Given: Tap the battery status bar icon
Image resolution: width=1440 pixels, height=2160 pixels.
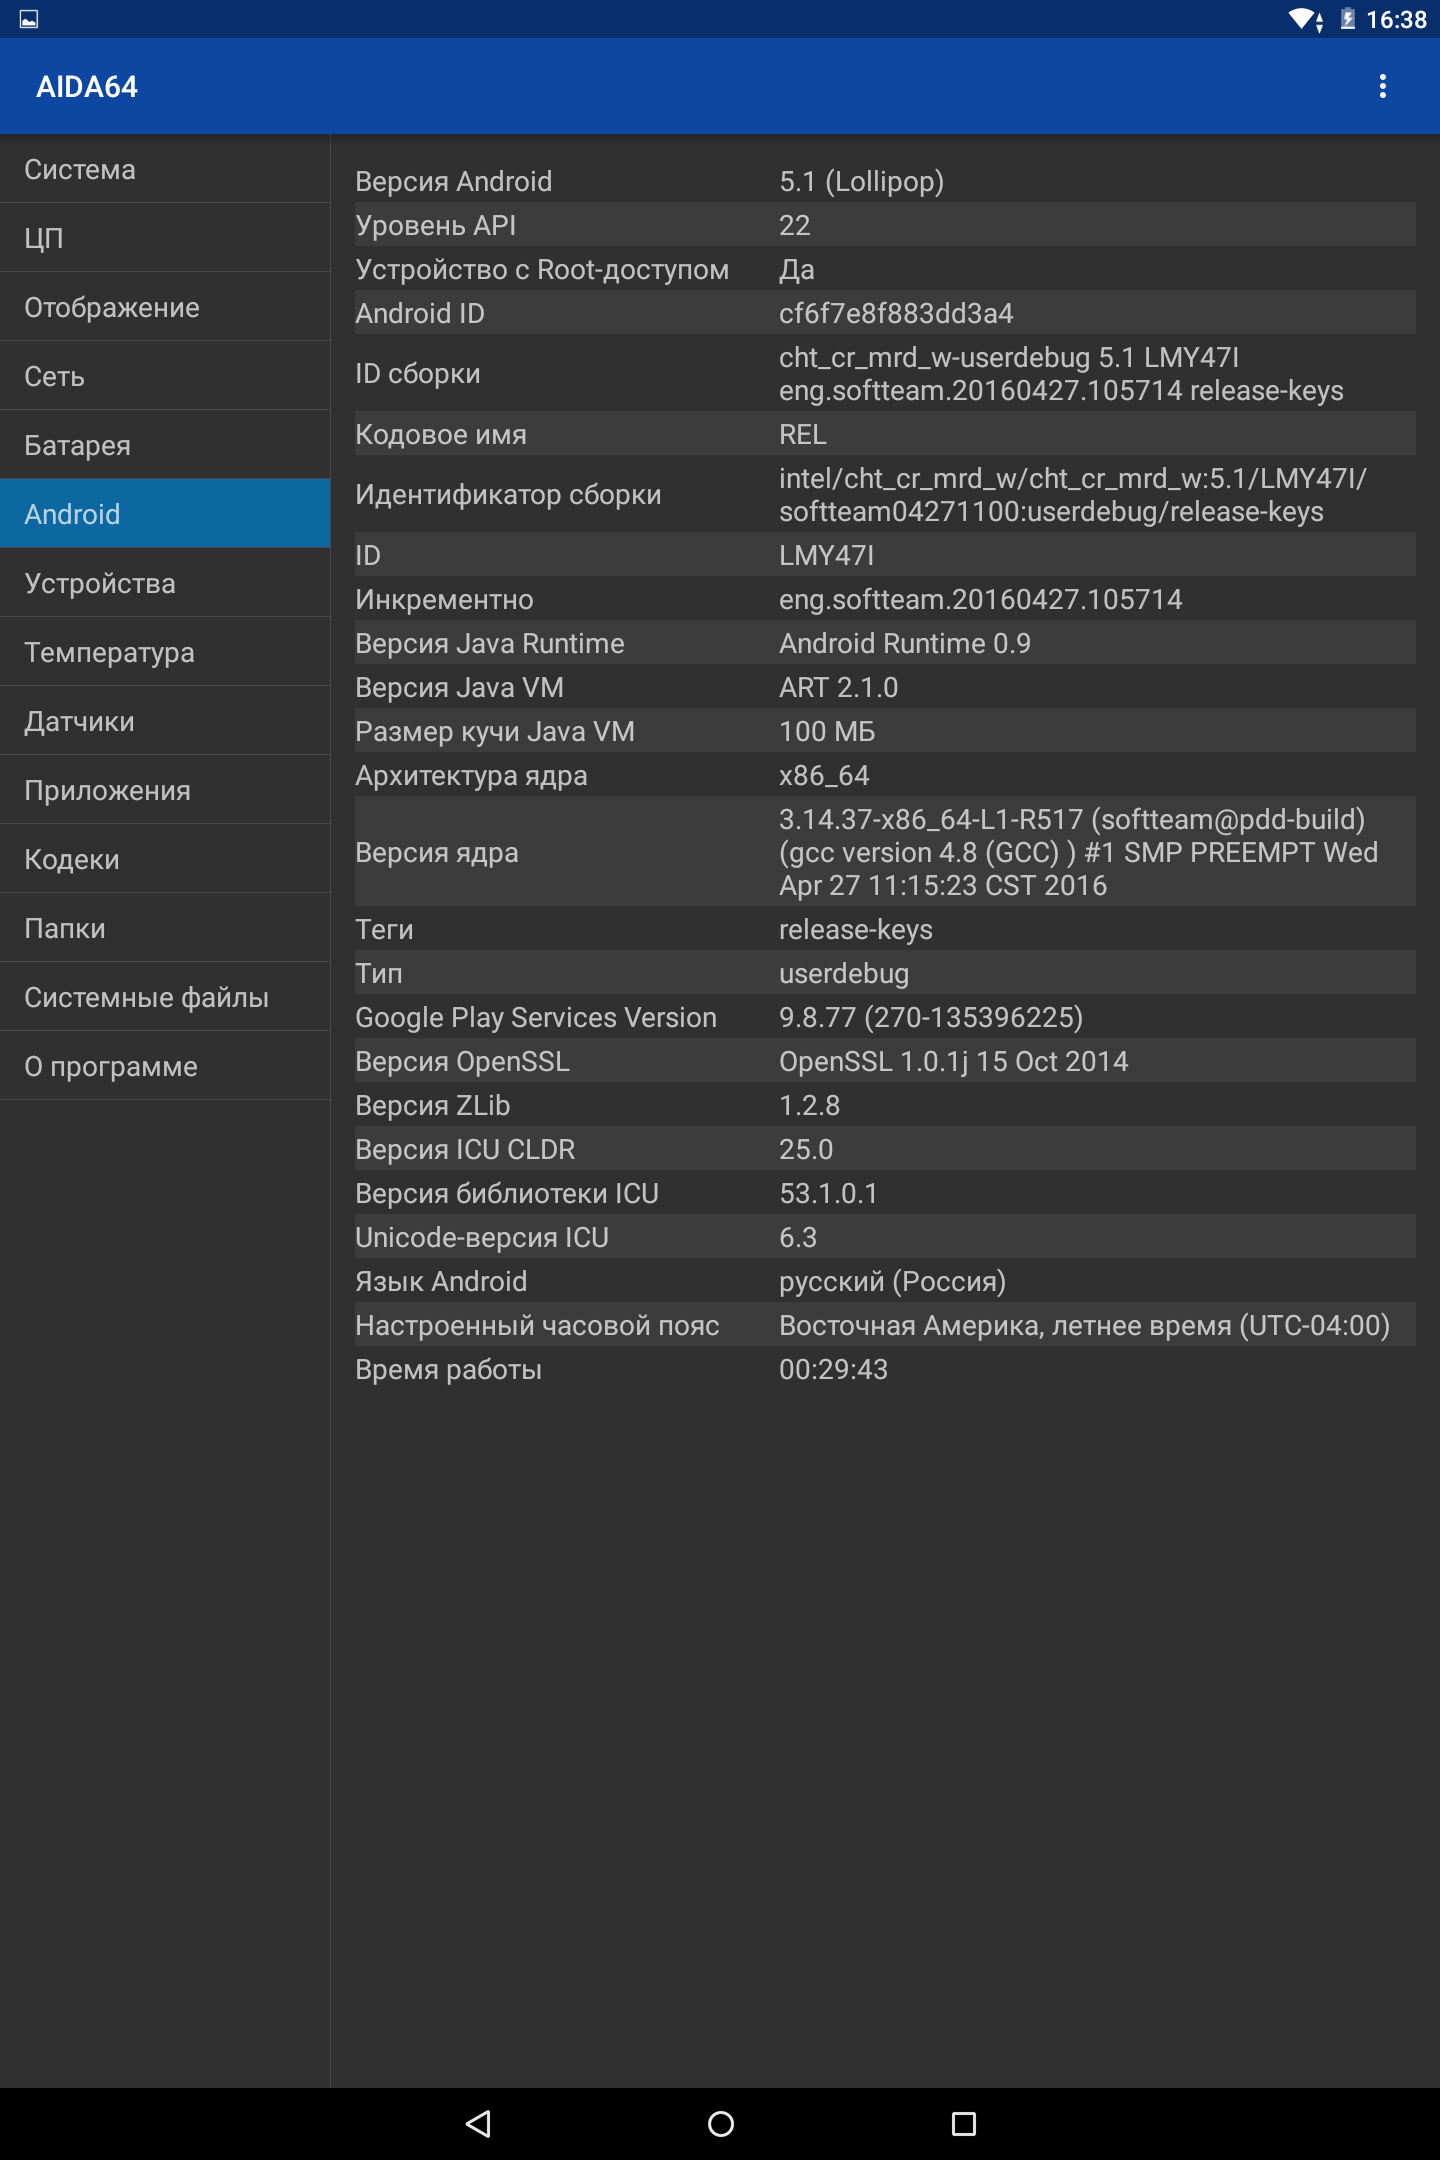Looking at the screenshot, I should pyautogui.click(x=1347, y=19).
